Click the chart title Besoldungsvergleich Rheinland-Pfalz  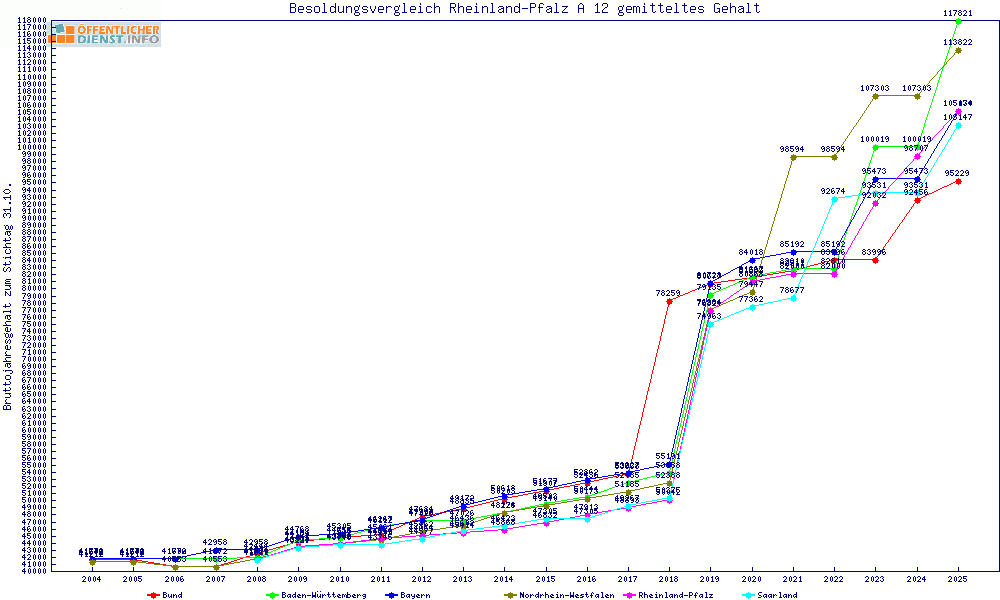coord(524,9)
